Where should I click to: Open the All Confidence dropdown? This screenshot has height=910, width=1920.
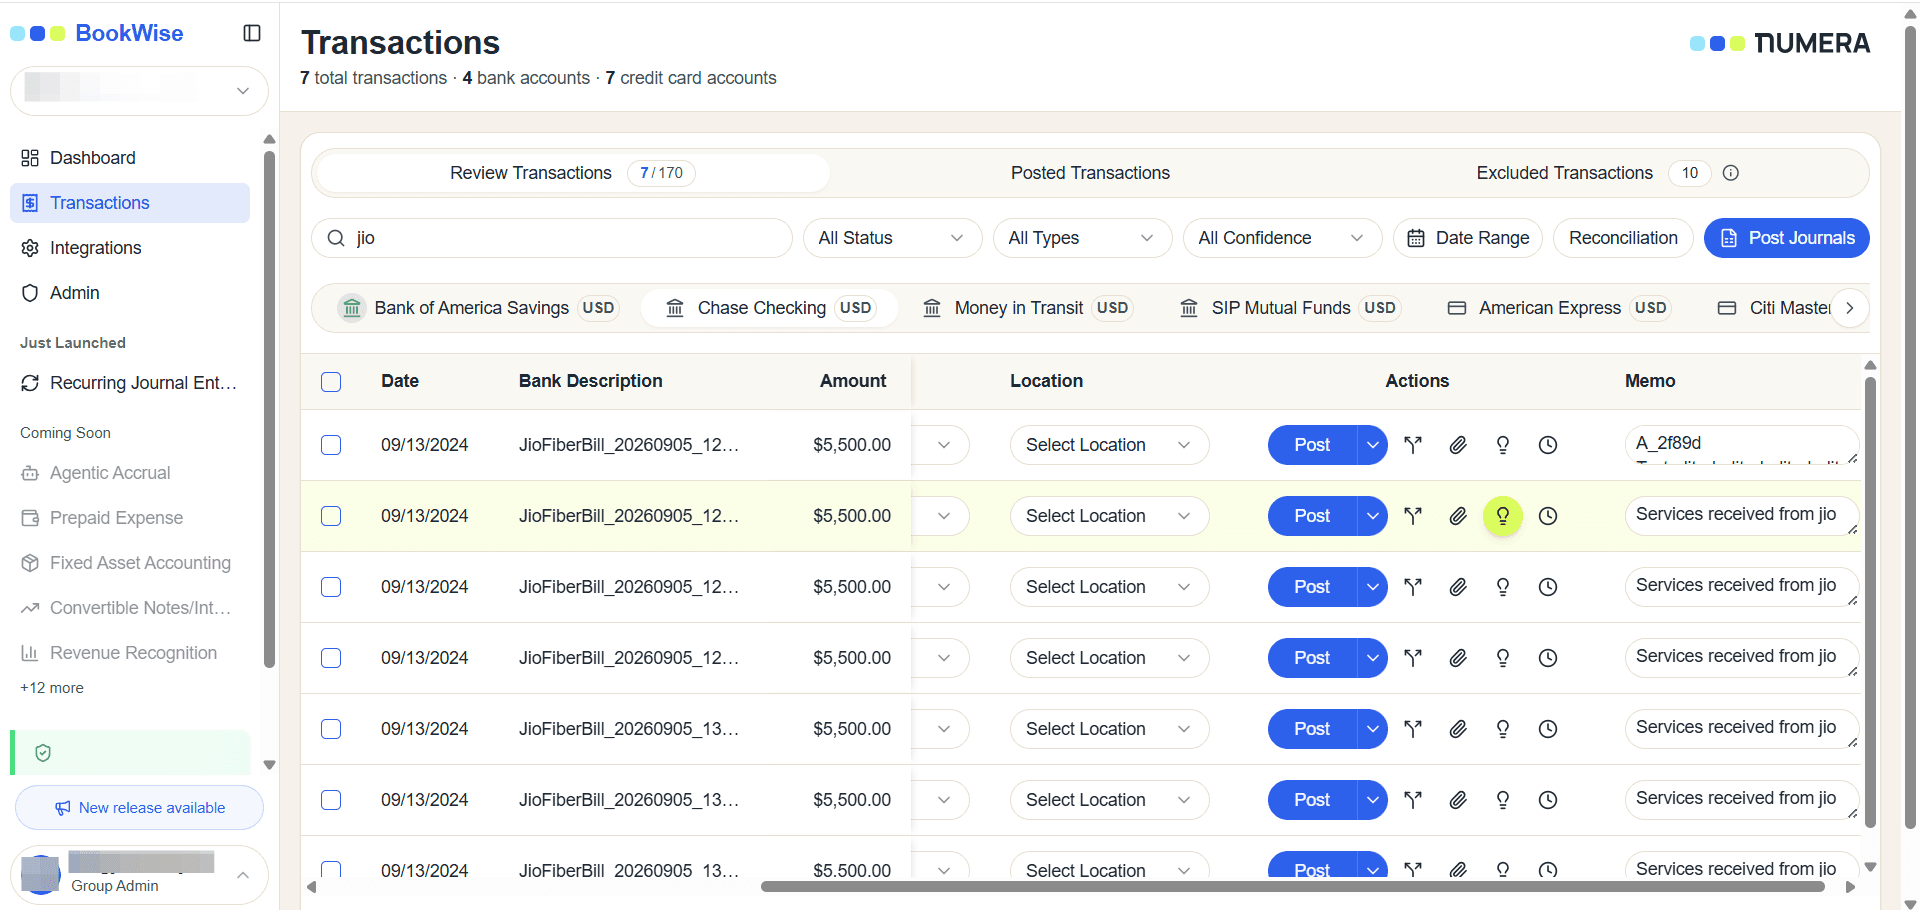tap(1282, 238)
